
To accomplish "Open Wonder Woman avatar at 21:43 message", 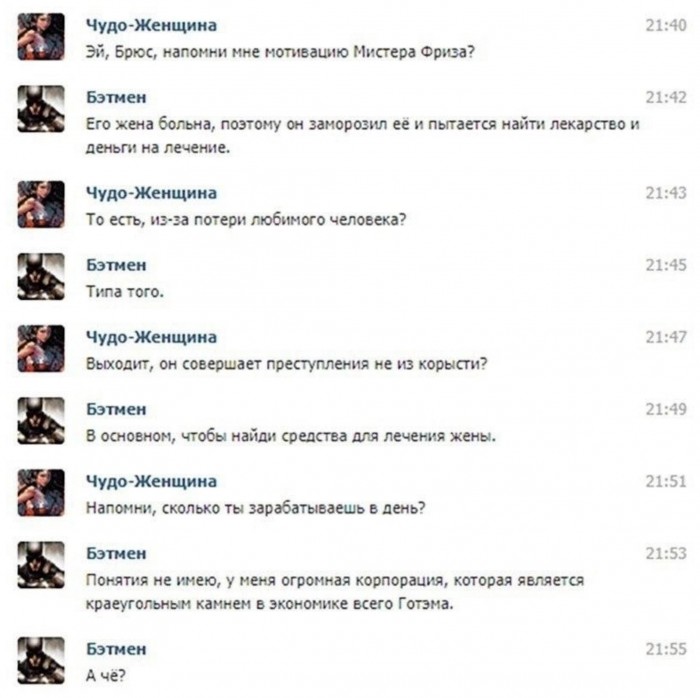I will click(x=41, y=204).
